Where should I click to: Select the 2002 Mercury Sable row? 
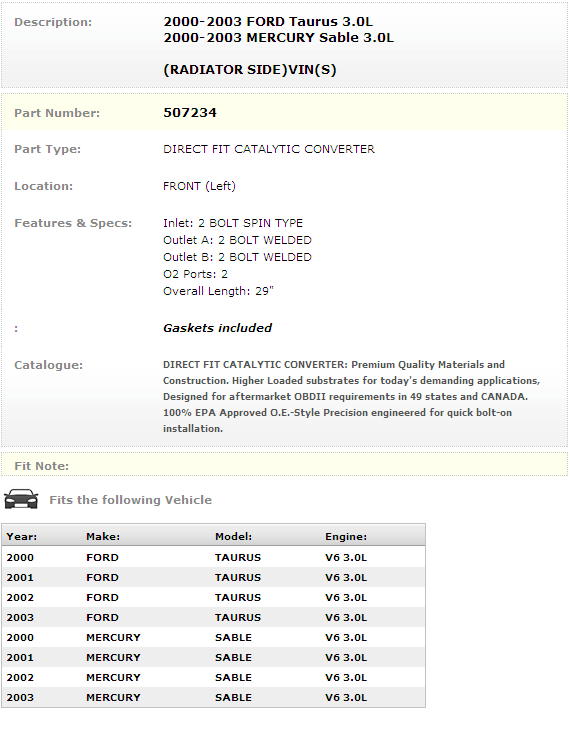pyautogui.click(x=214, y=677)
